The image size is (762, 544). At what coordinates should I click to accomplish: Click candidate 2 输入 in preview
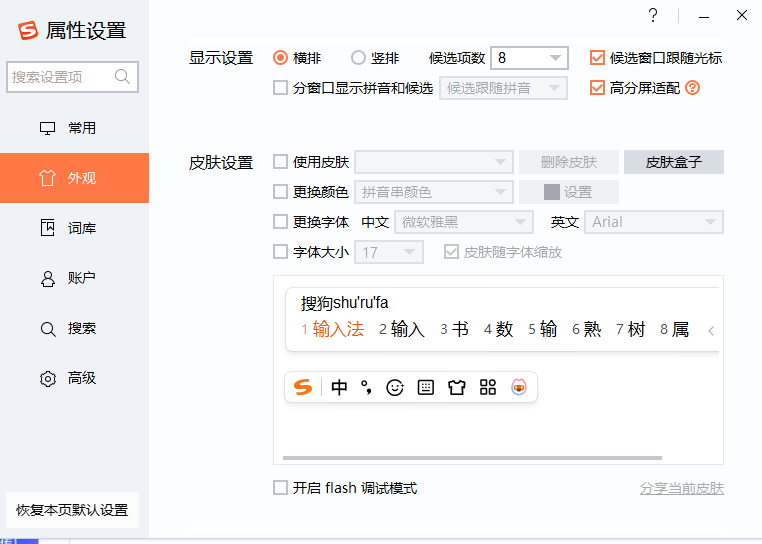pyautogui.click(x=401, y=329)
